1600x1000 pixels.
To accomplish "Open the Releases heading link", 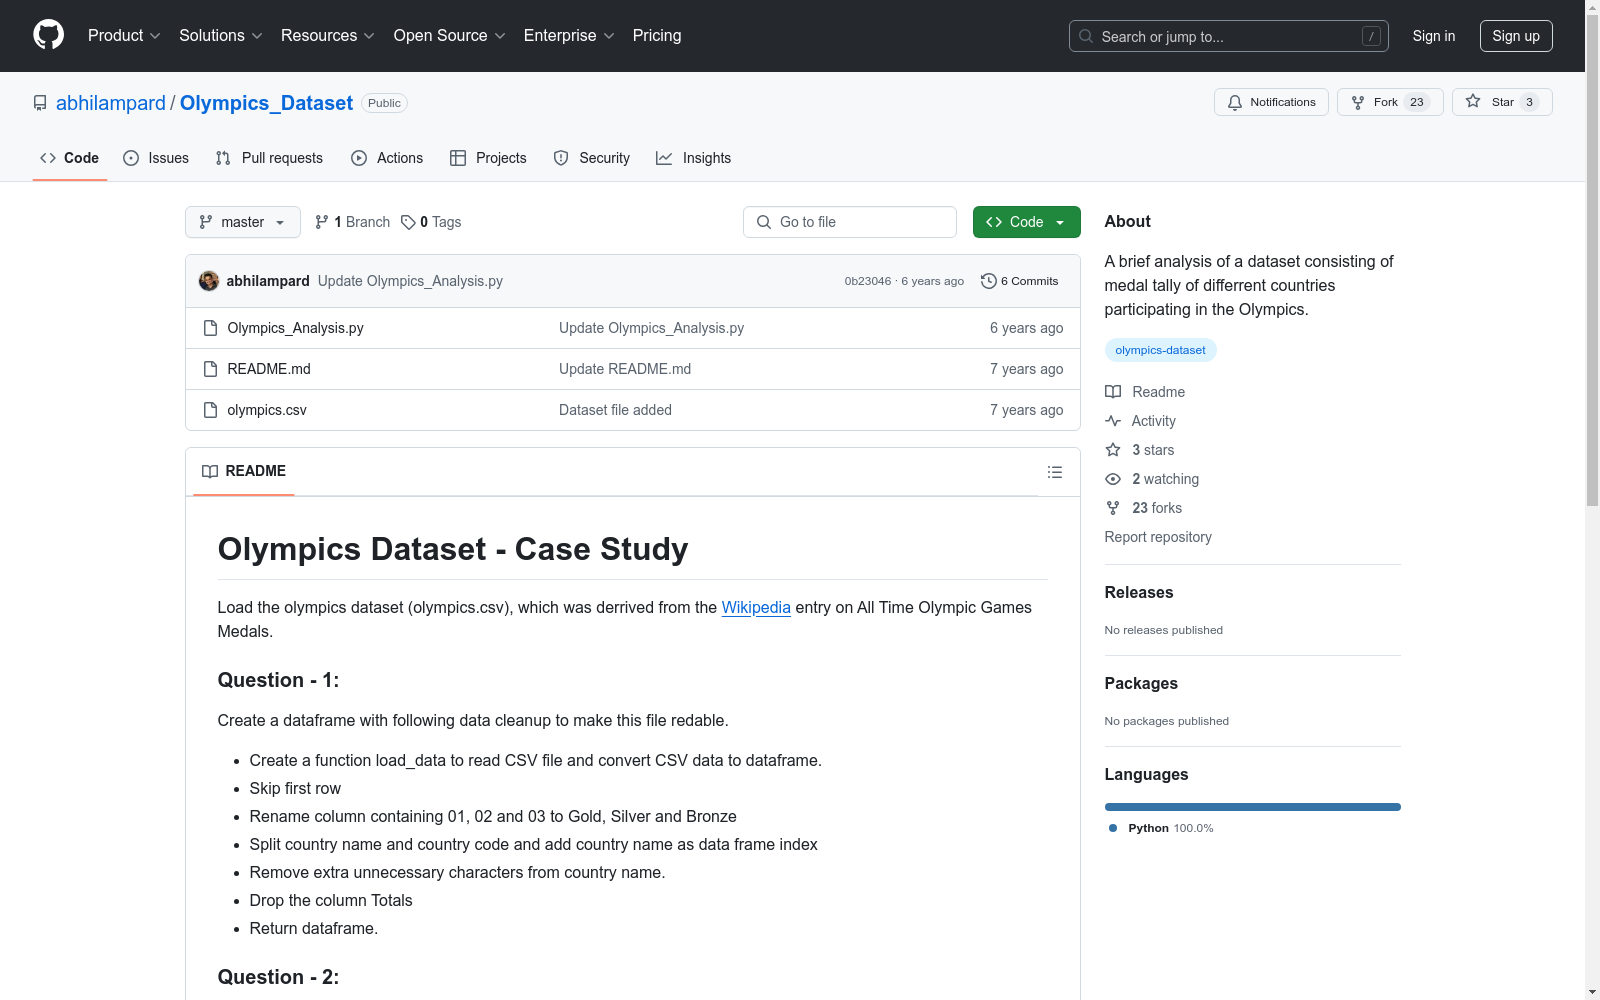I will tap(1139, 592).
